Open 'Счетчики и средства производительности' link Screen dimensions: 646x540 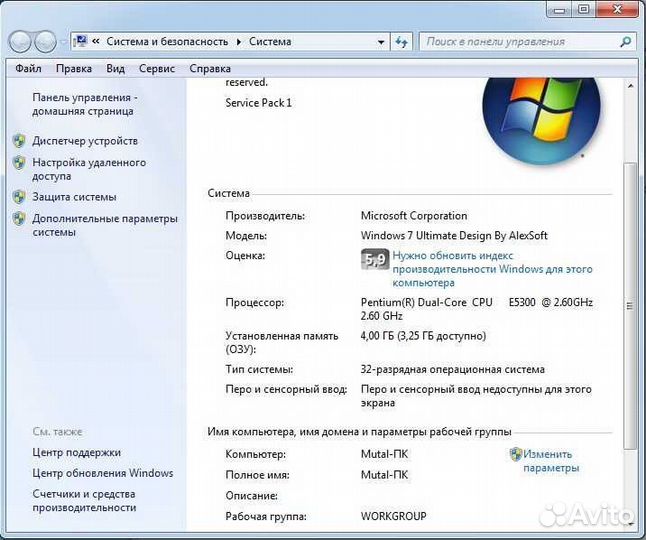[x=84, y=500]
